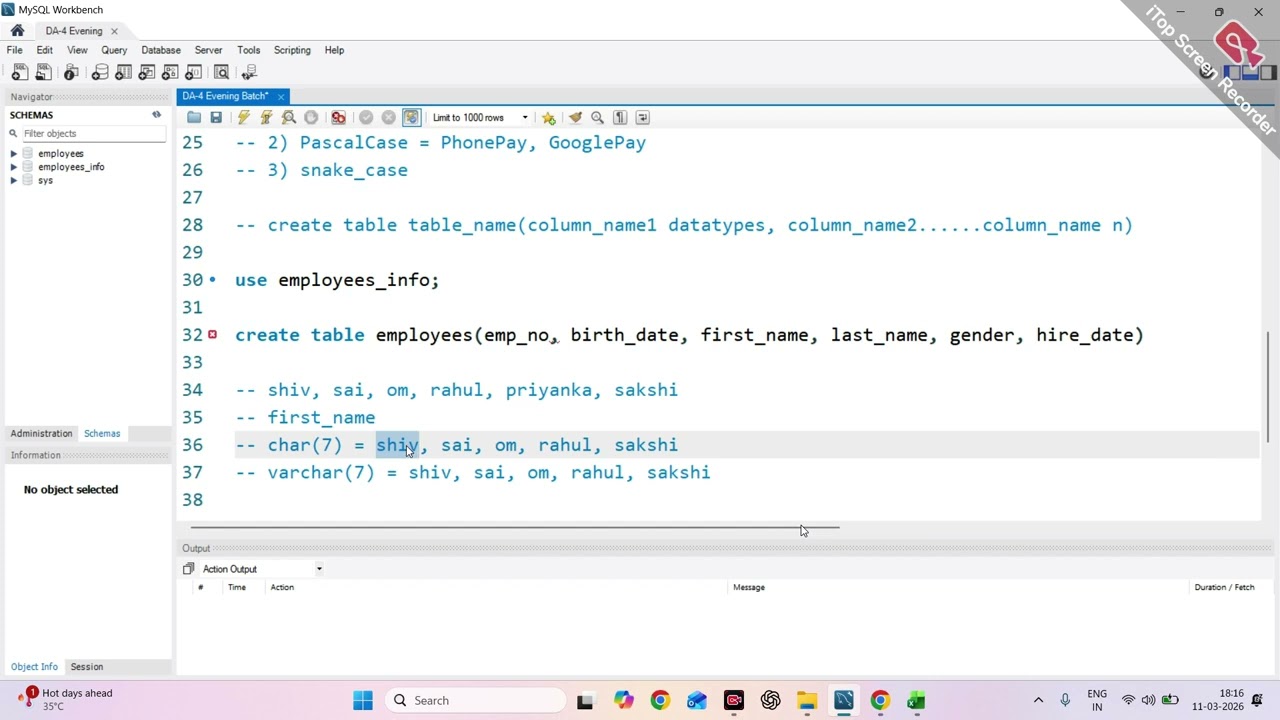The image size is (1280, 720).
Task: Save the script to file
Action: (216, 118)
